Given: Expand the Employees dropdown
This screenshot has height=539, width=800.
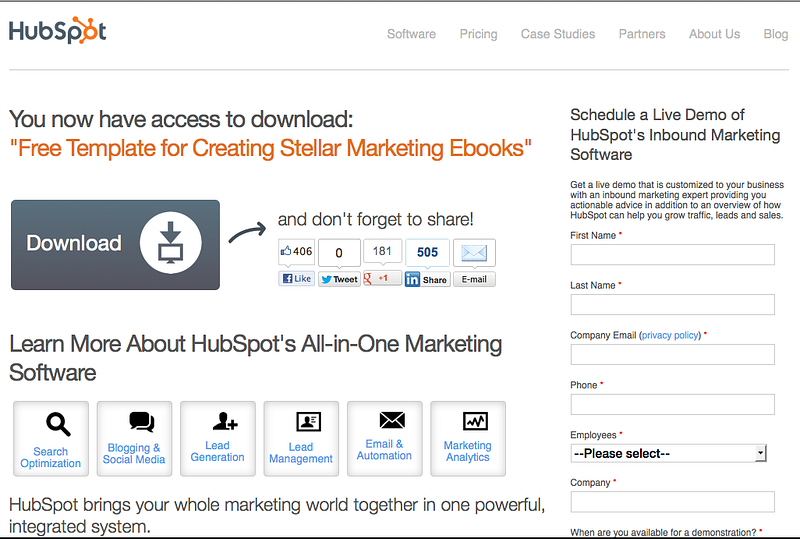Looking at the screenshot, I should 668,453.
